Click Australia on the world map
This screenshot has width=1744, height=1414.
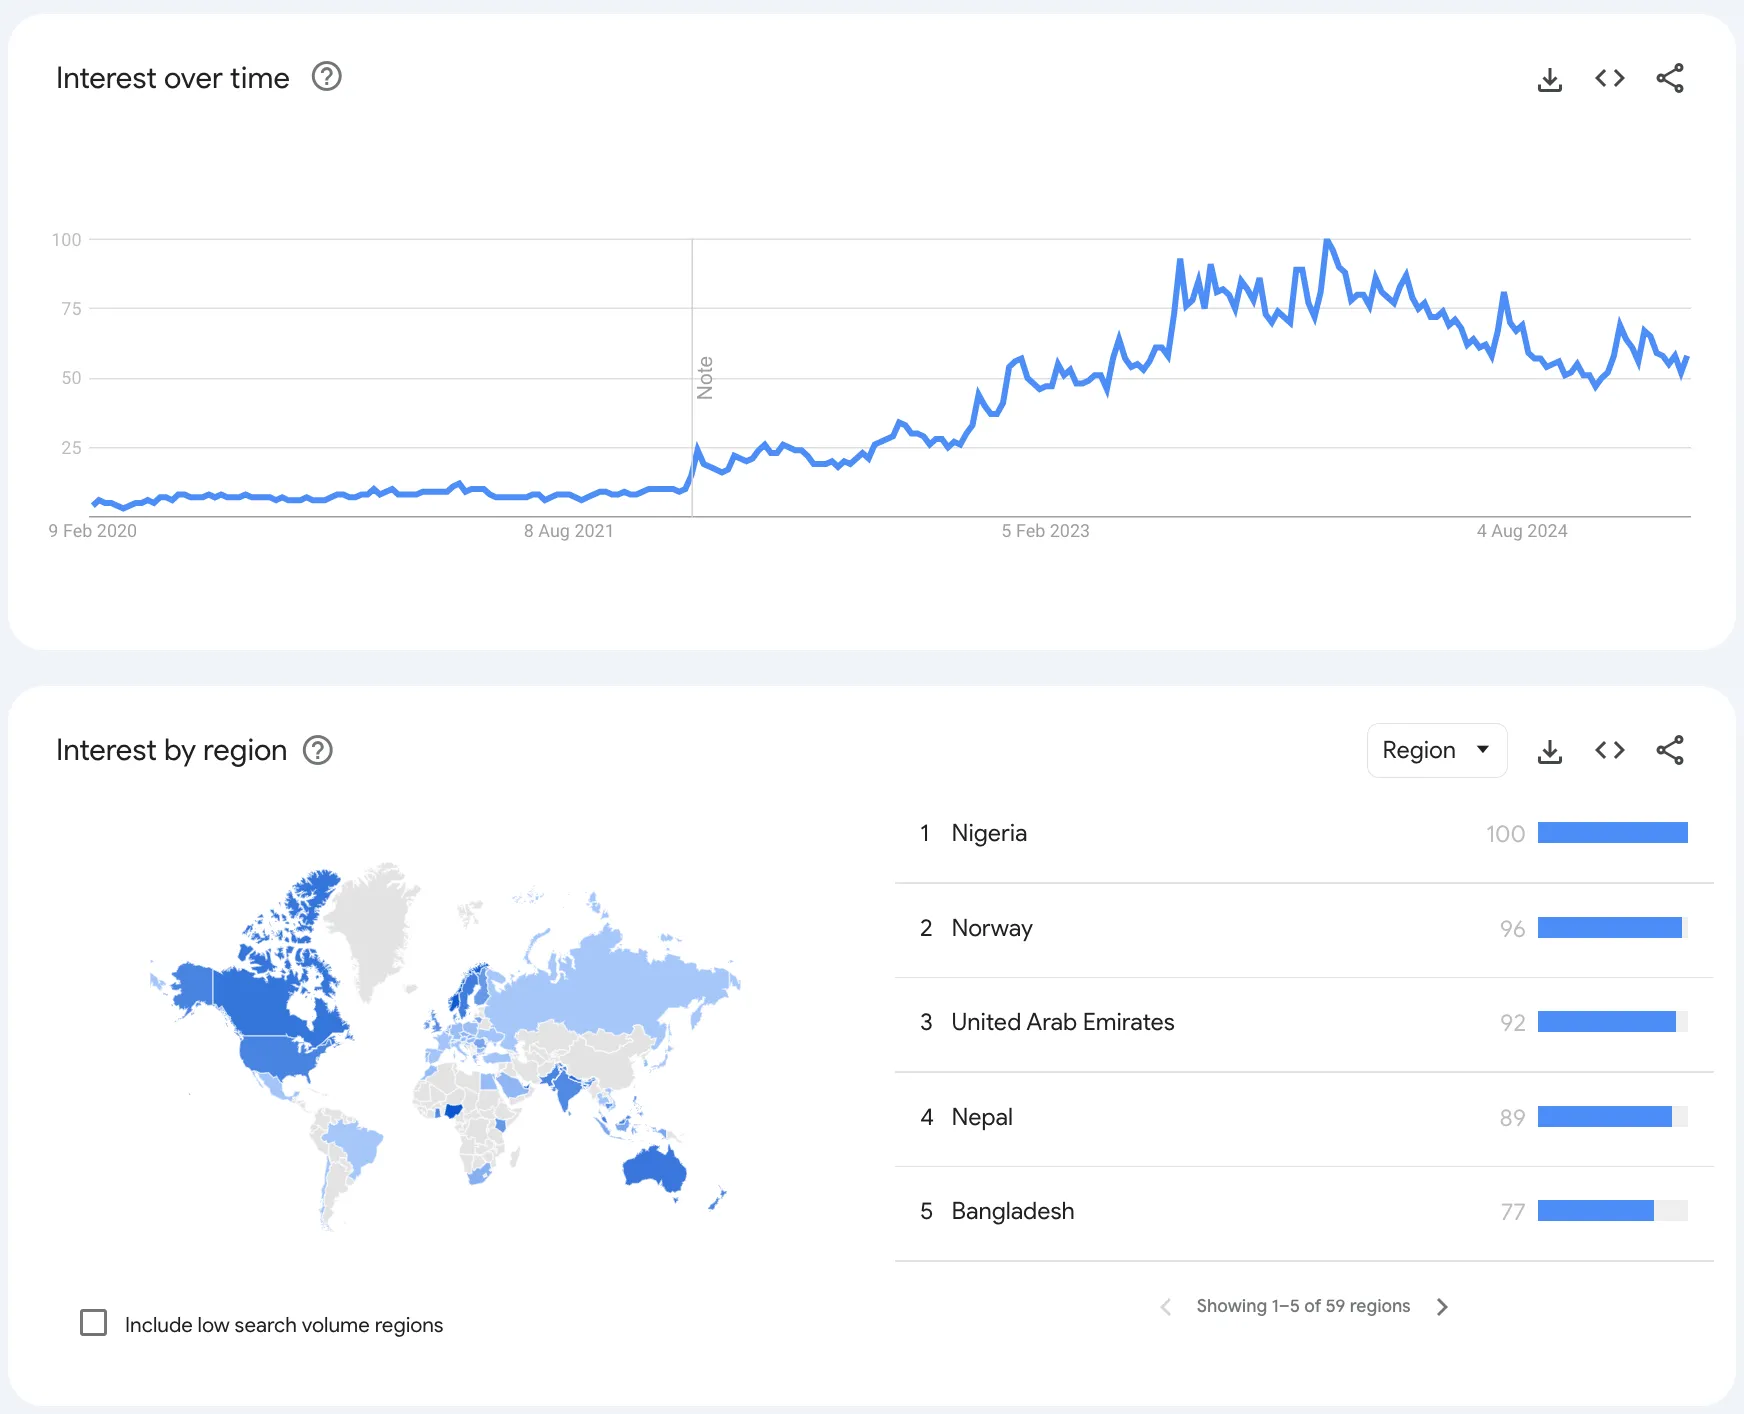click(655, 1167)
